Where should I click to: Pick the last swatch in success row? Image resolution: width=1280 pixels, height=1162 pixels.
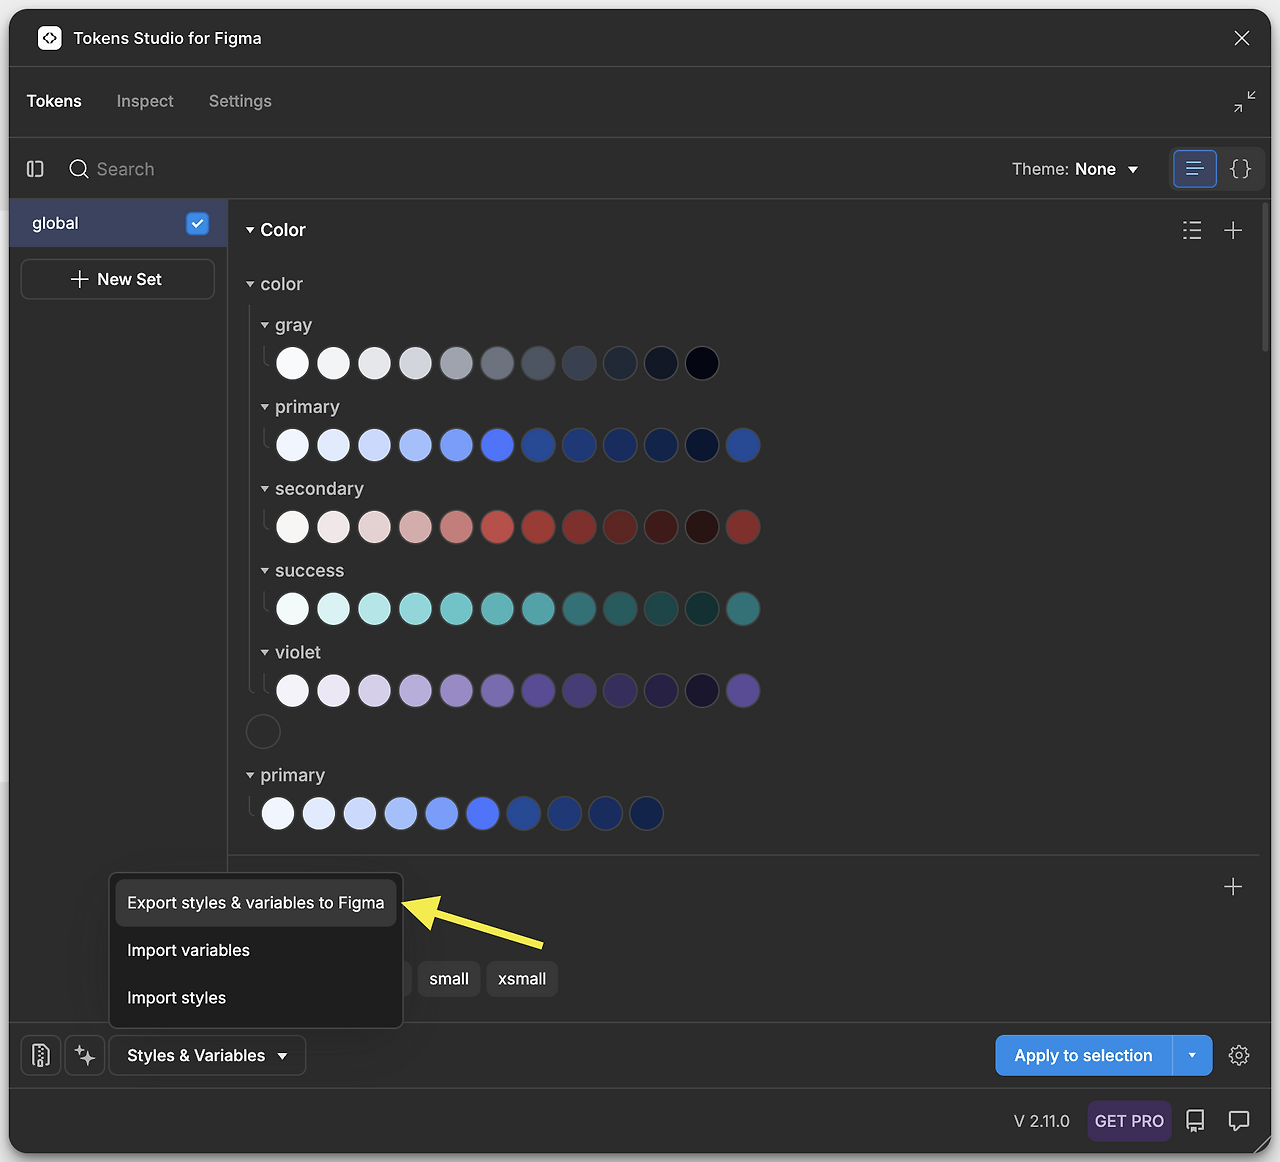click(743, 609)
